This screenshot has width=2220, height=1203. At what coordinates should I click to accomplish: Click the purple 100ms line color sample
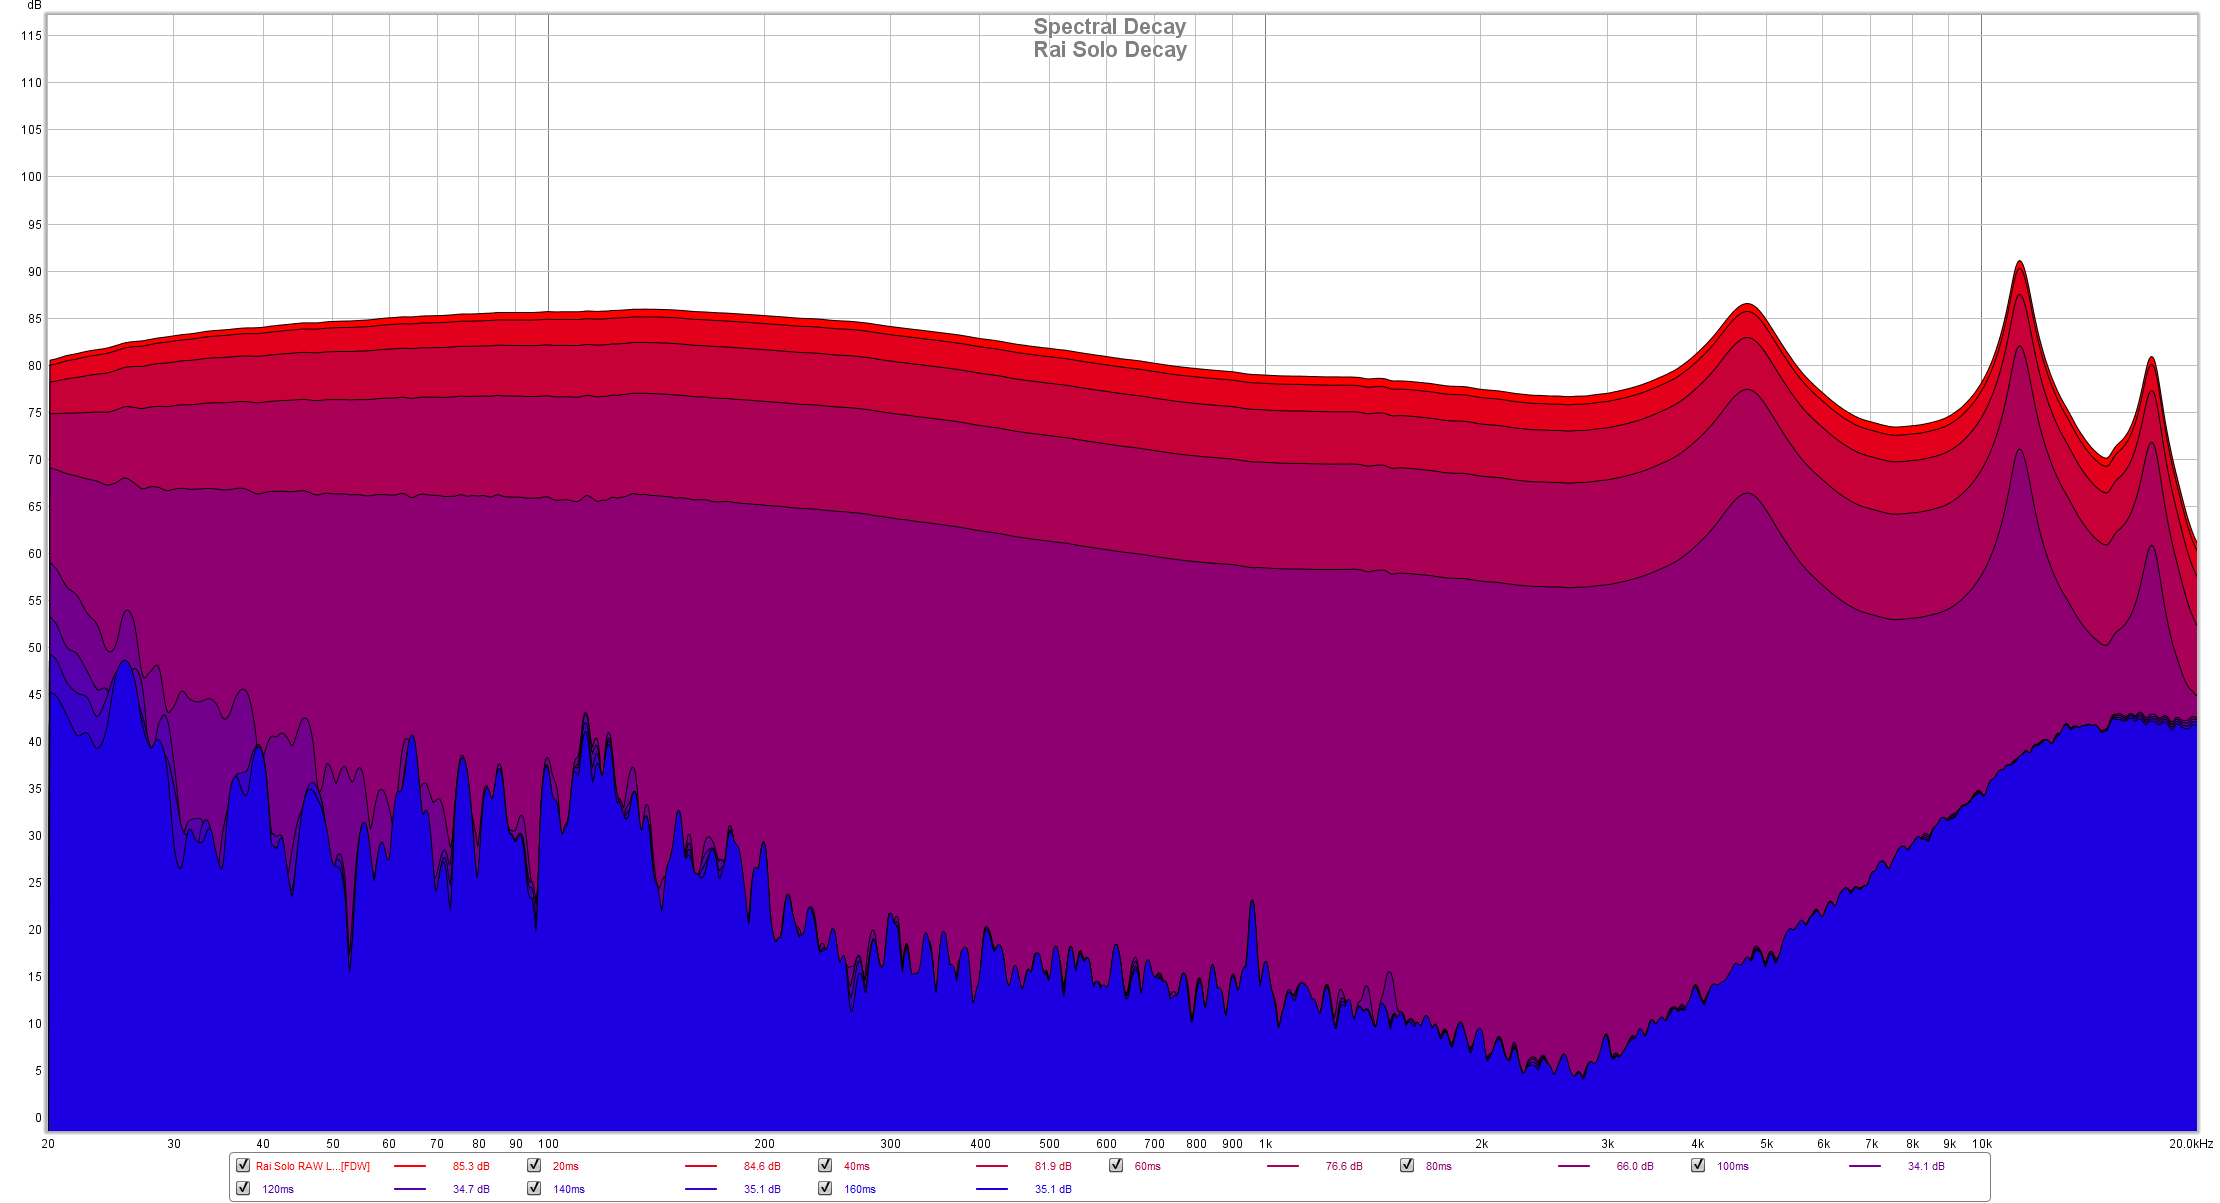coord(1865,1166)
